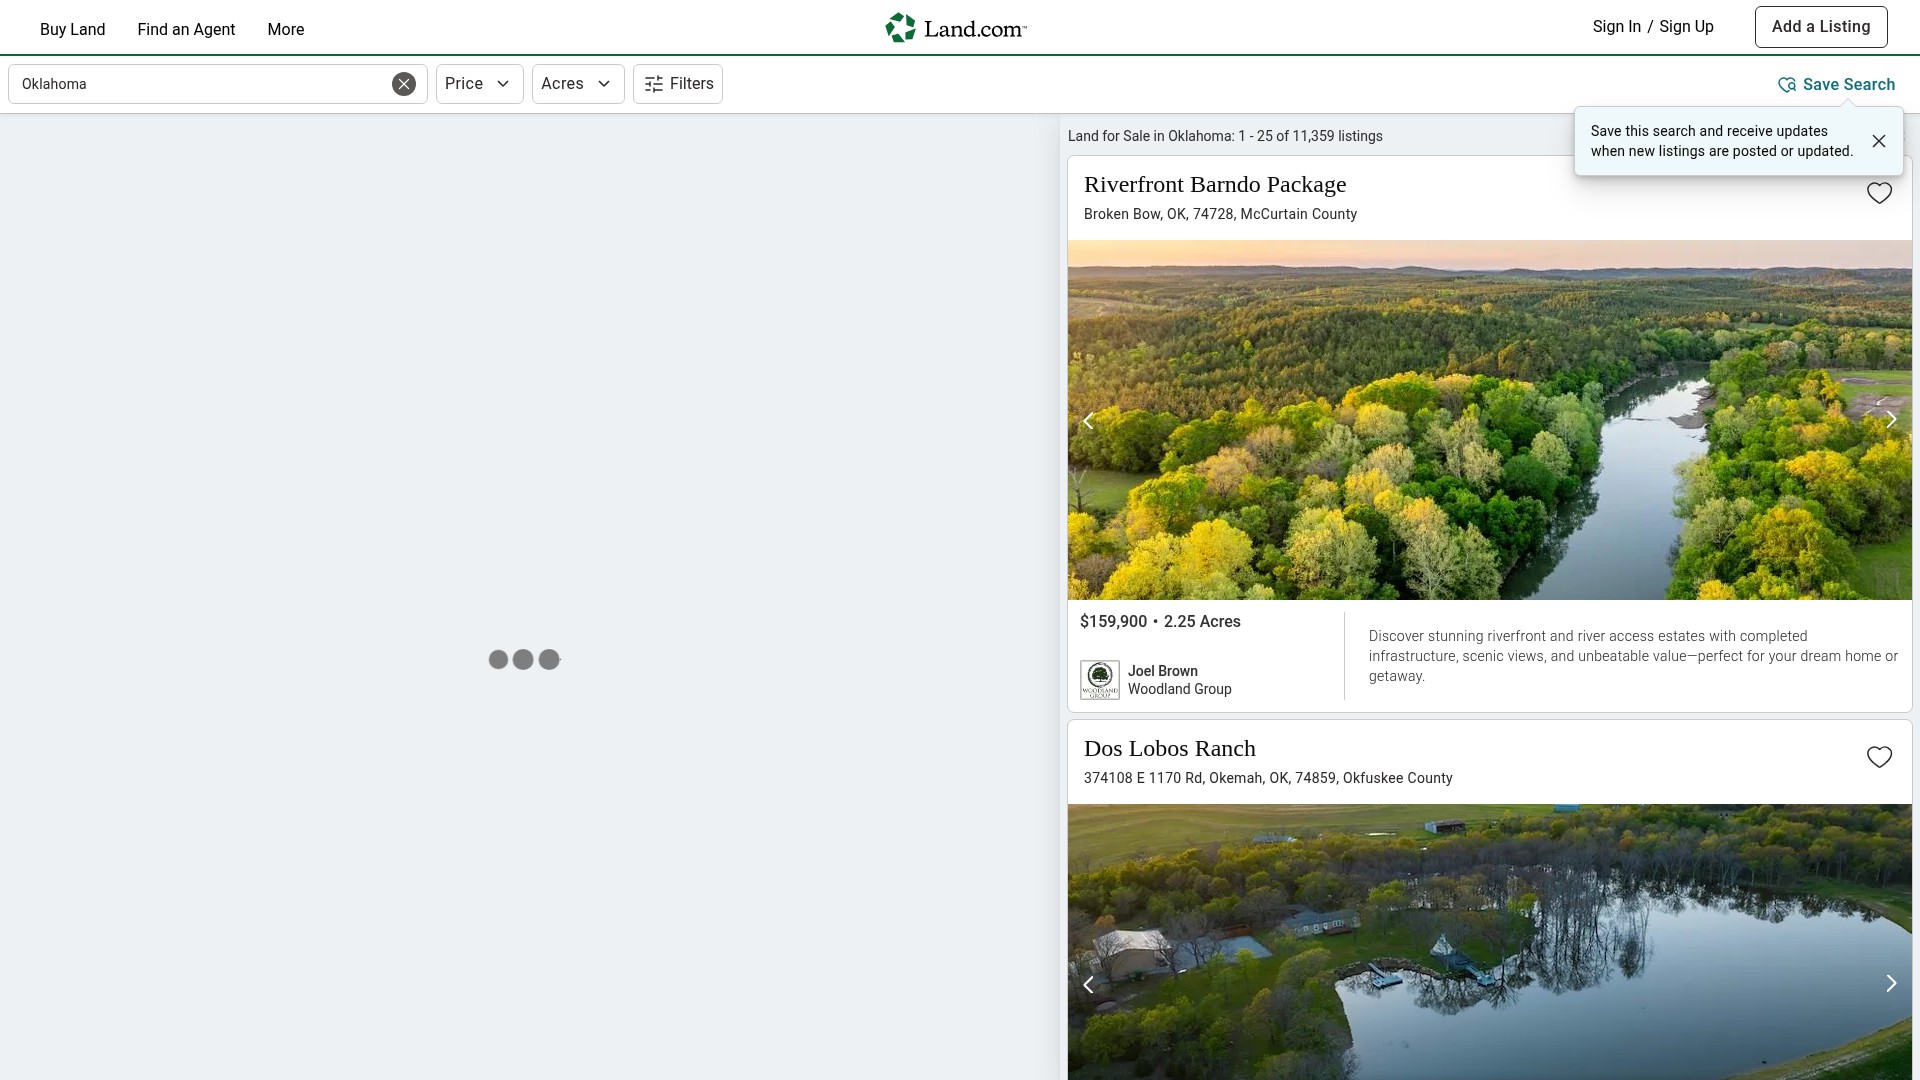This screenshot has width=1920, height=1080.
Task: Favorite the Dos Lobos Ranch listing
Action: coord(1880,757)
